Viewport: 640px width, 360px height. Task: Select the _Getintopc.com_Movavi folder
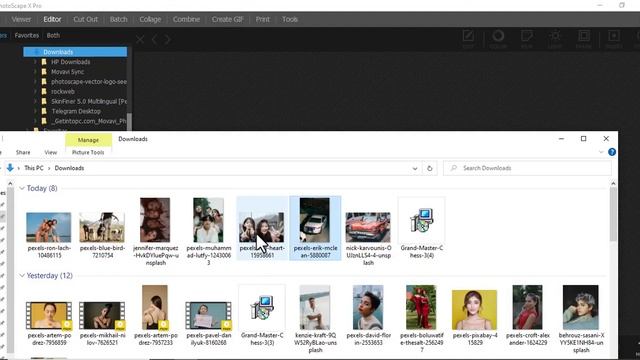pyautogui.click(x=89, y=121)
